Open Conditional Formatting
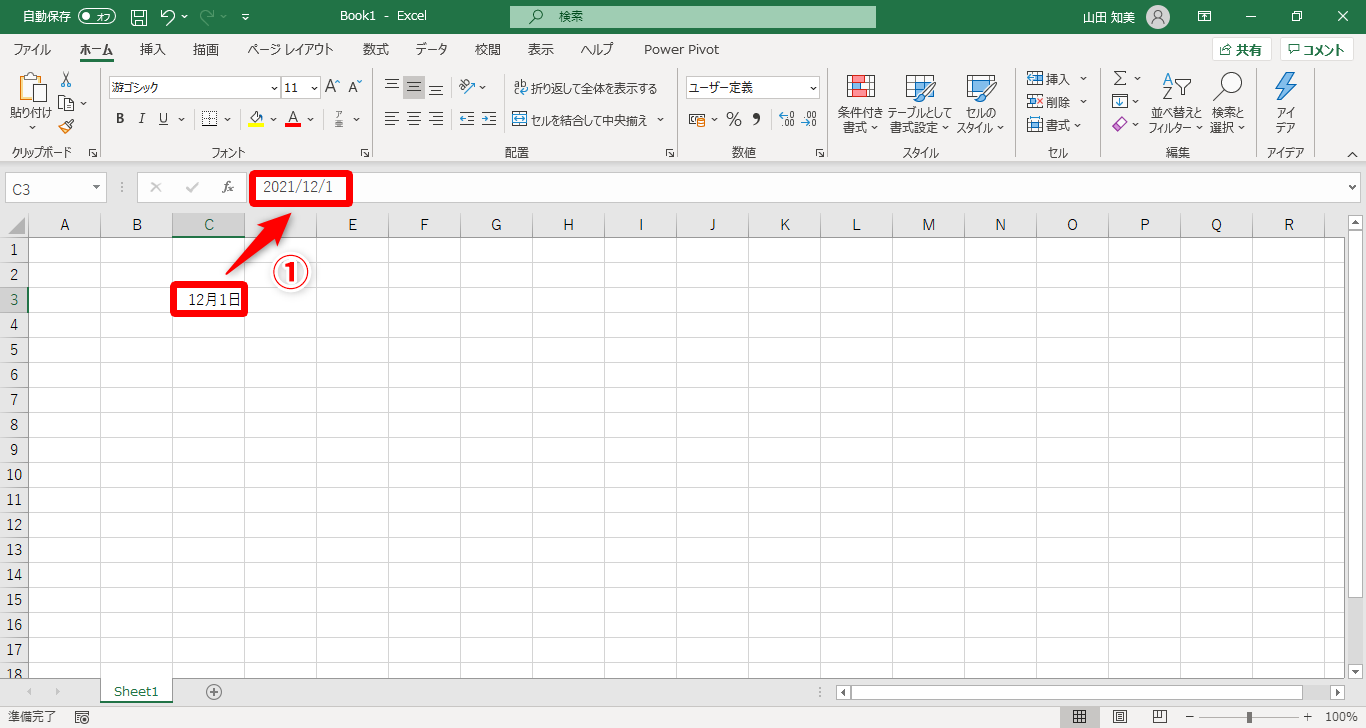Image resolution: width=1366 pixels, height=728 pixels. tap(860, 104)
